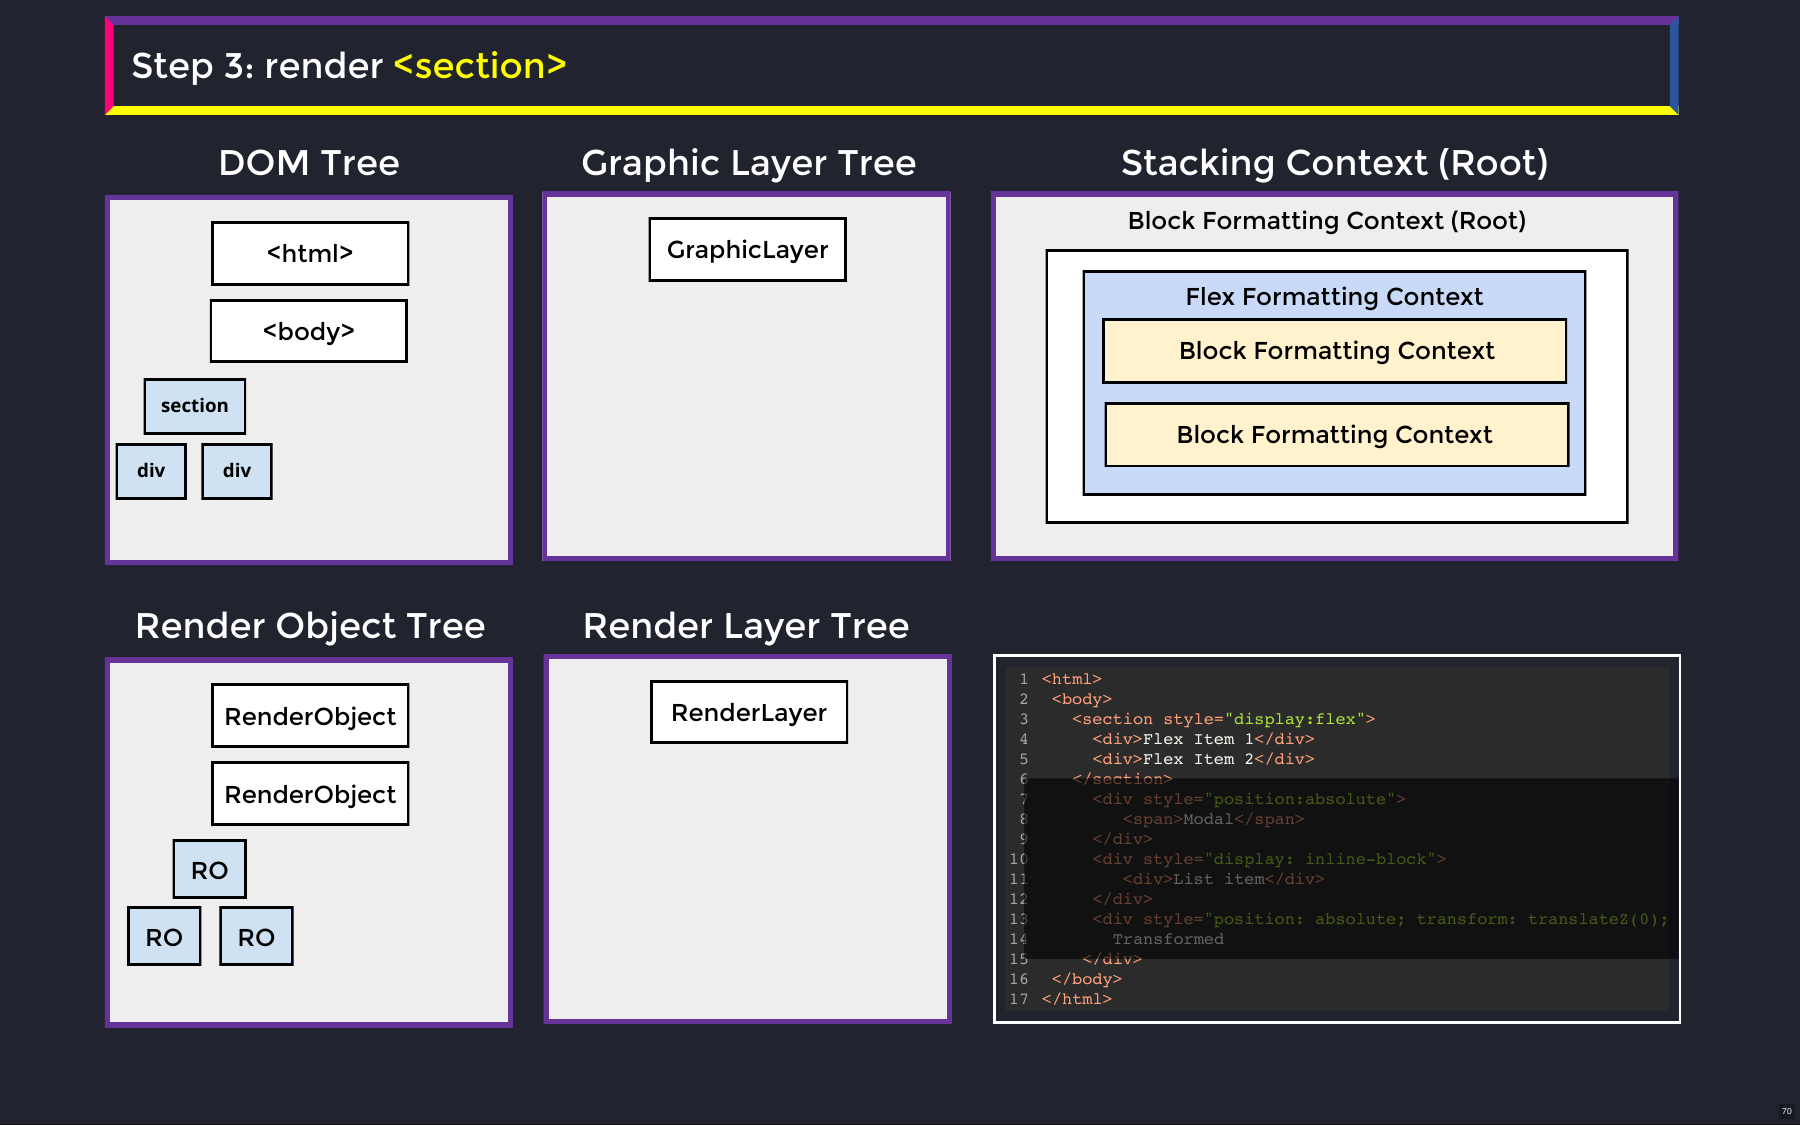Click the upper yellow Block Formatting Context box
The width and height of the screenshot is (1800, 1125).
pyautogui.click(x=1335, y=351)
